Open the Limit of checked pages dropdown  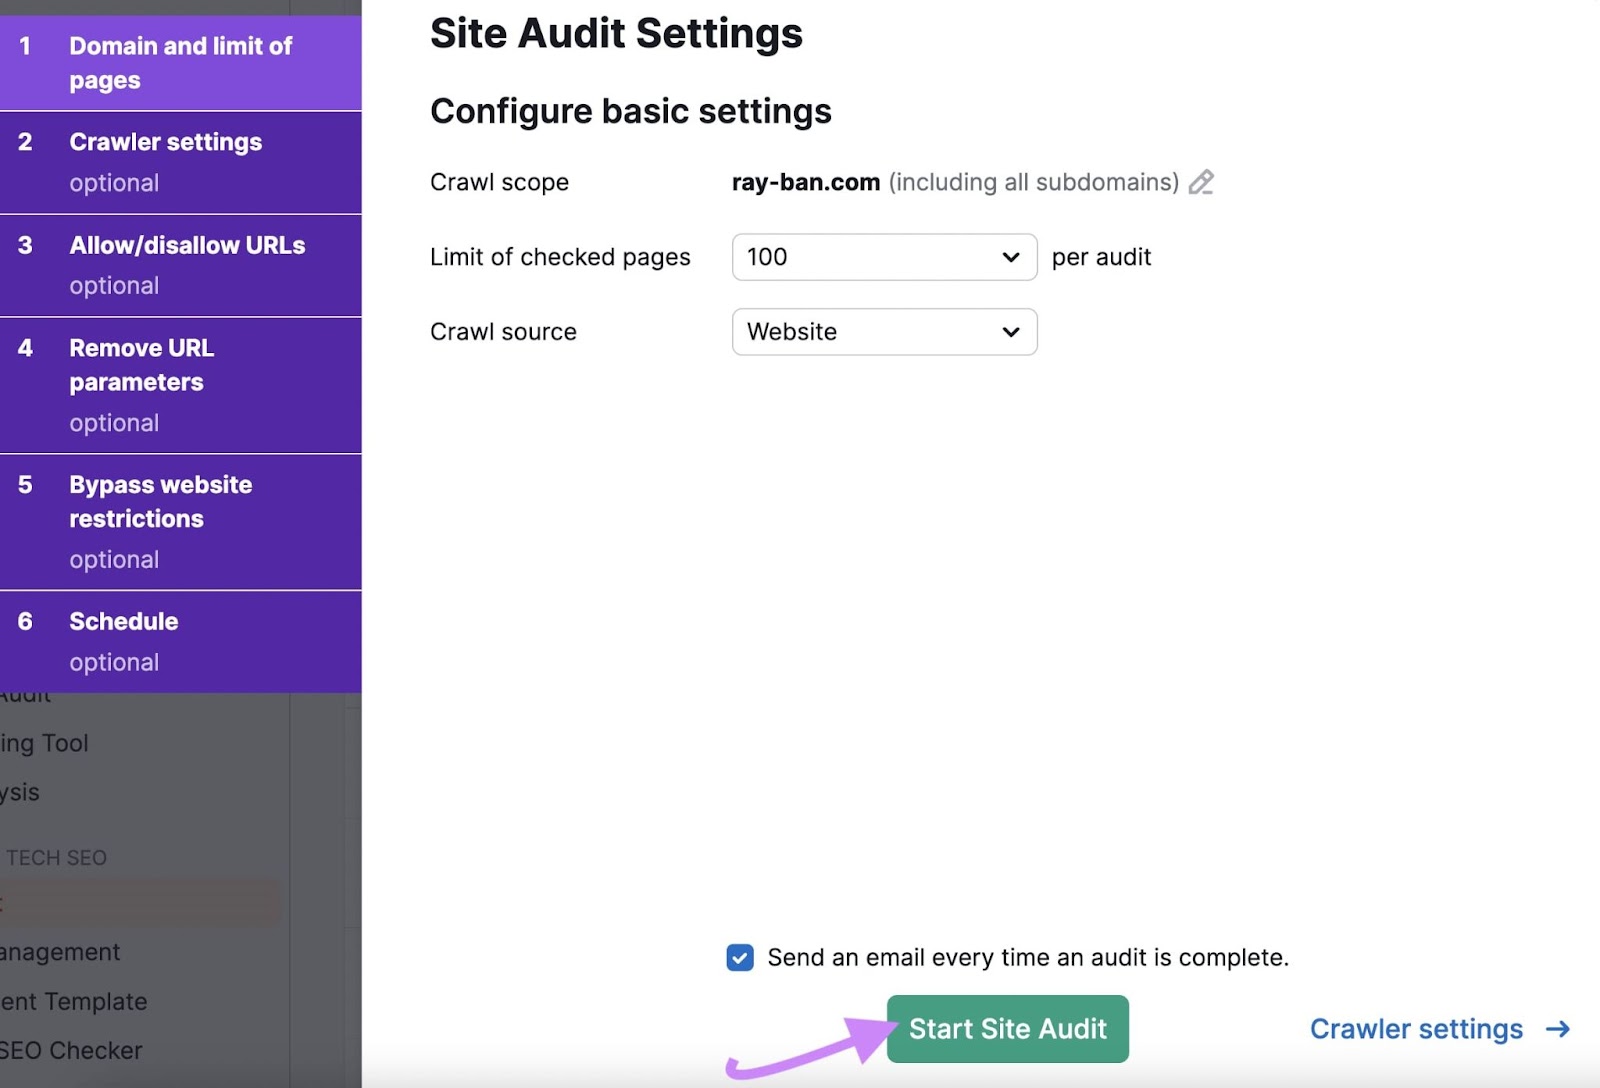pyautogui.click(x=883, y=257)
